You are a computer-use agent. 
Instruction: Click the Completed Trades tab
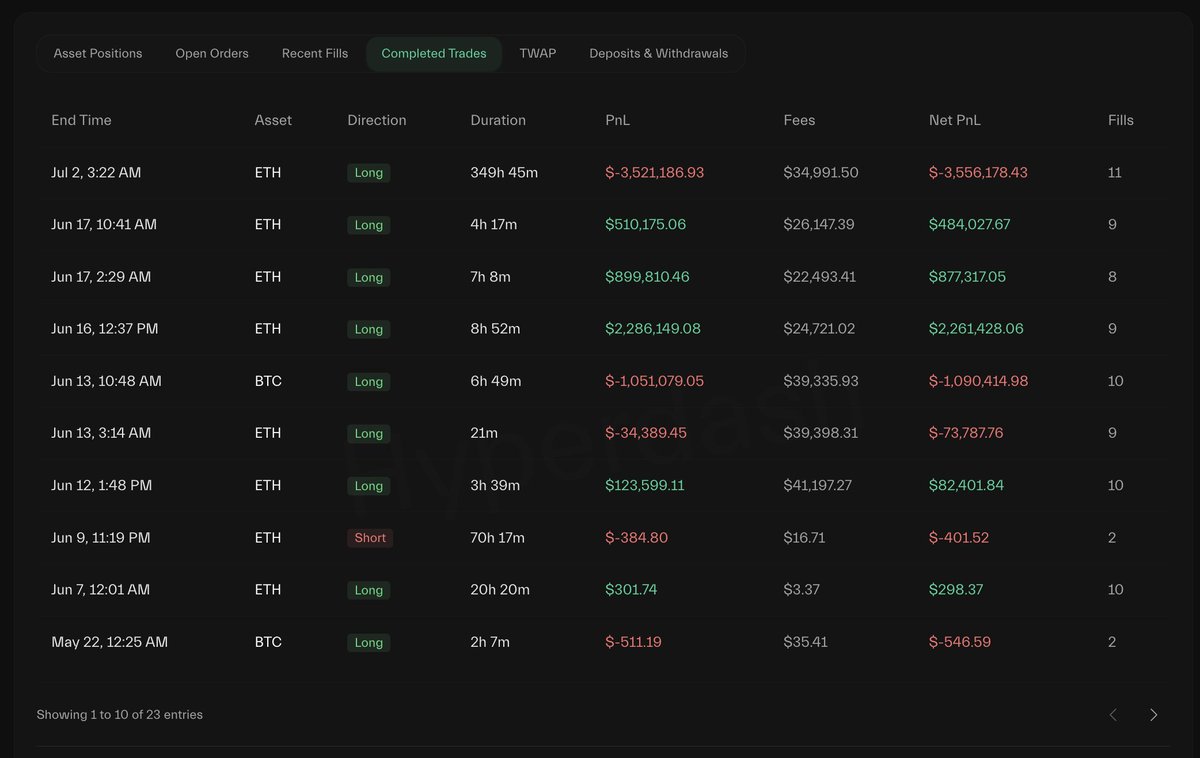(434, 53)
